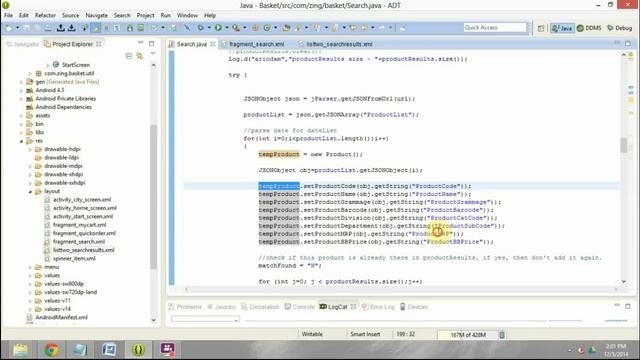
Task: Collapse the res folder
Action: pos(22,141)
